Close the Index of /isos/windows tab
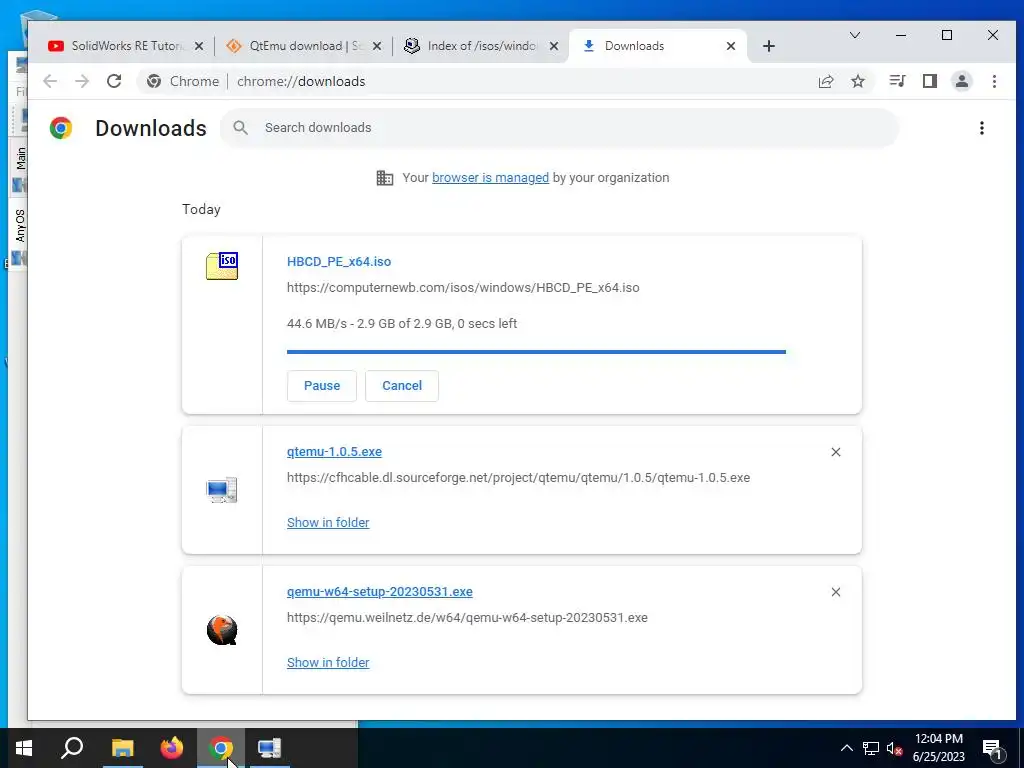This screenshot has height=768, width=1024. click(554, 46)
